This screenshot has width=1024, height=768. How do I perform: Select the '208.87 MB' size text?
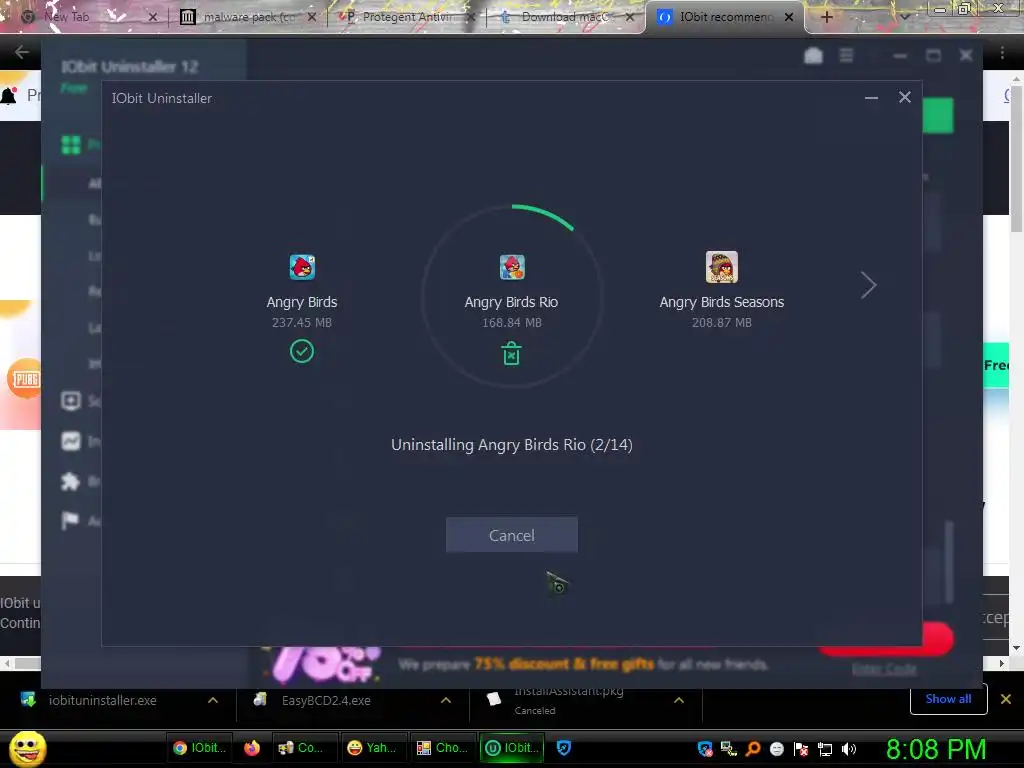point(722,323)
